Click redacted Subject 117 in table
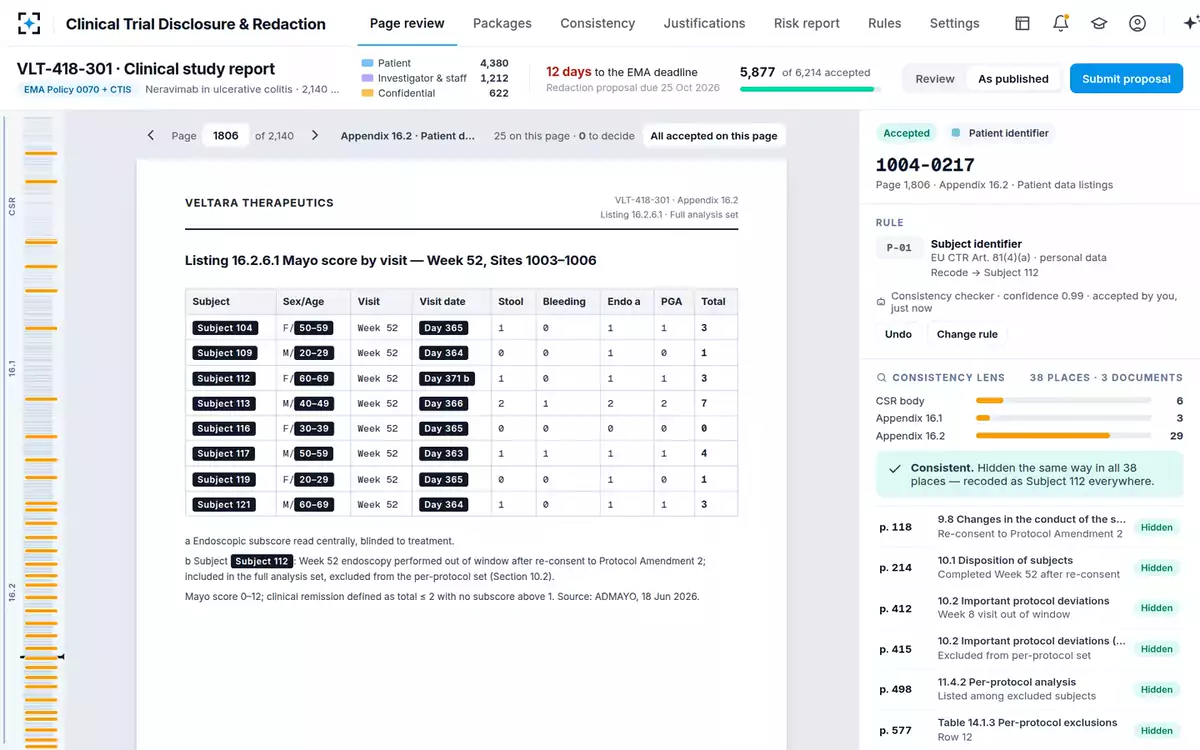1200x750 pixels. click(224, 454)
